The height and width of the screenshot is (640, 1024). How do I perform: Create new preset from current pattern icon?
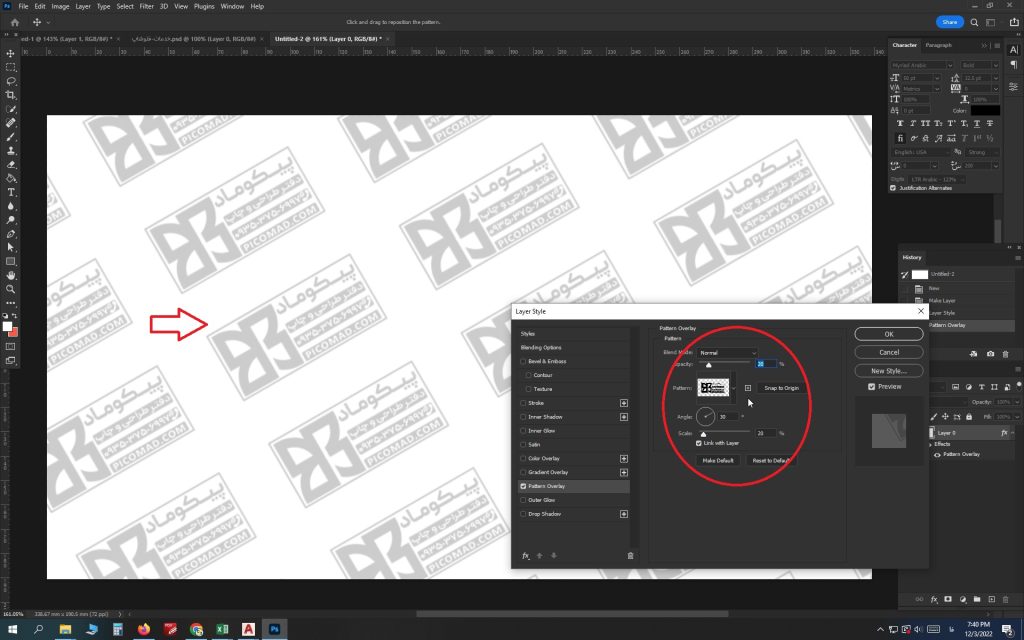(x=748, y=388)
